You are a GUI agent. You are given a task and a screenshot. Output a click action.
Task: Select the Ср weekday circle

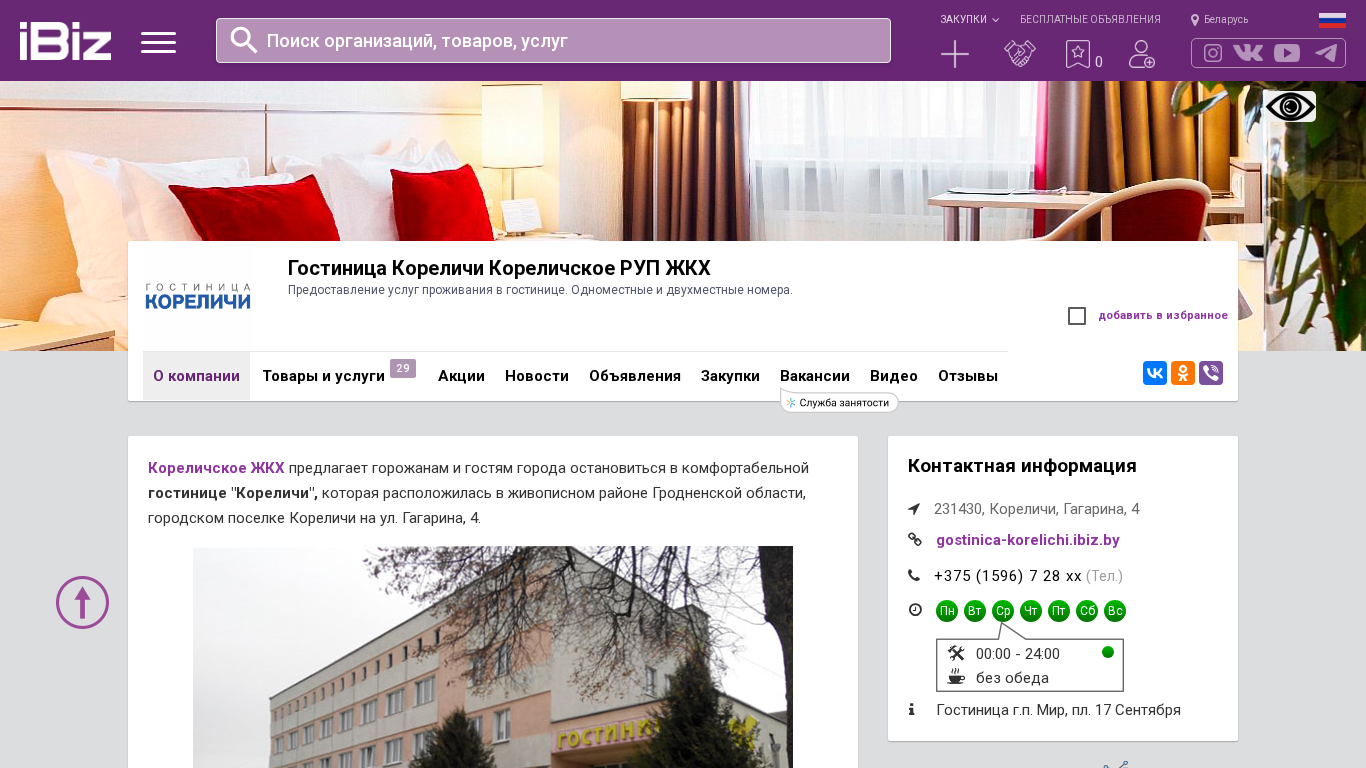(1003, 611)
